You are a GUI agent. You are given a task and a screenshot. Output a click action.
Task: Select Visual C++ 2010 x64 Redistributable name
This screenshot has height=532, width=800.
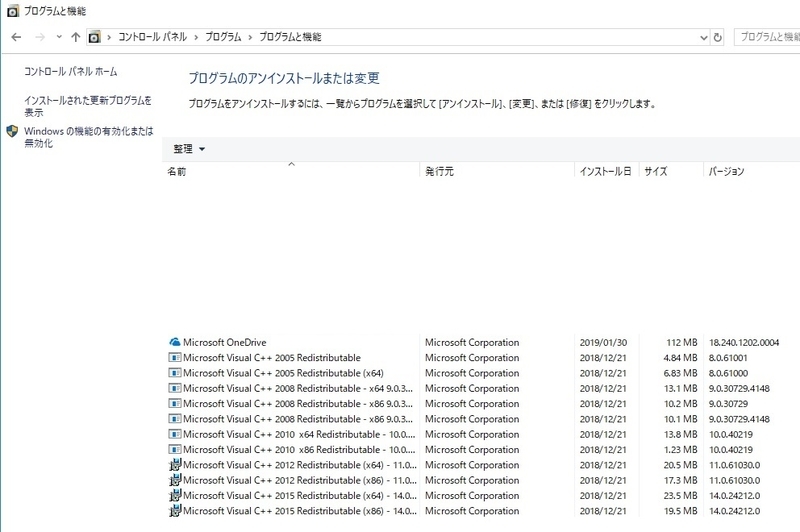click(x=299, y=434)
